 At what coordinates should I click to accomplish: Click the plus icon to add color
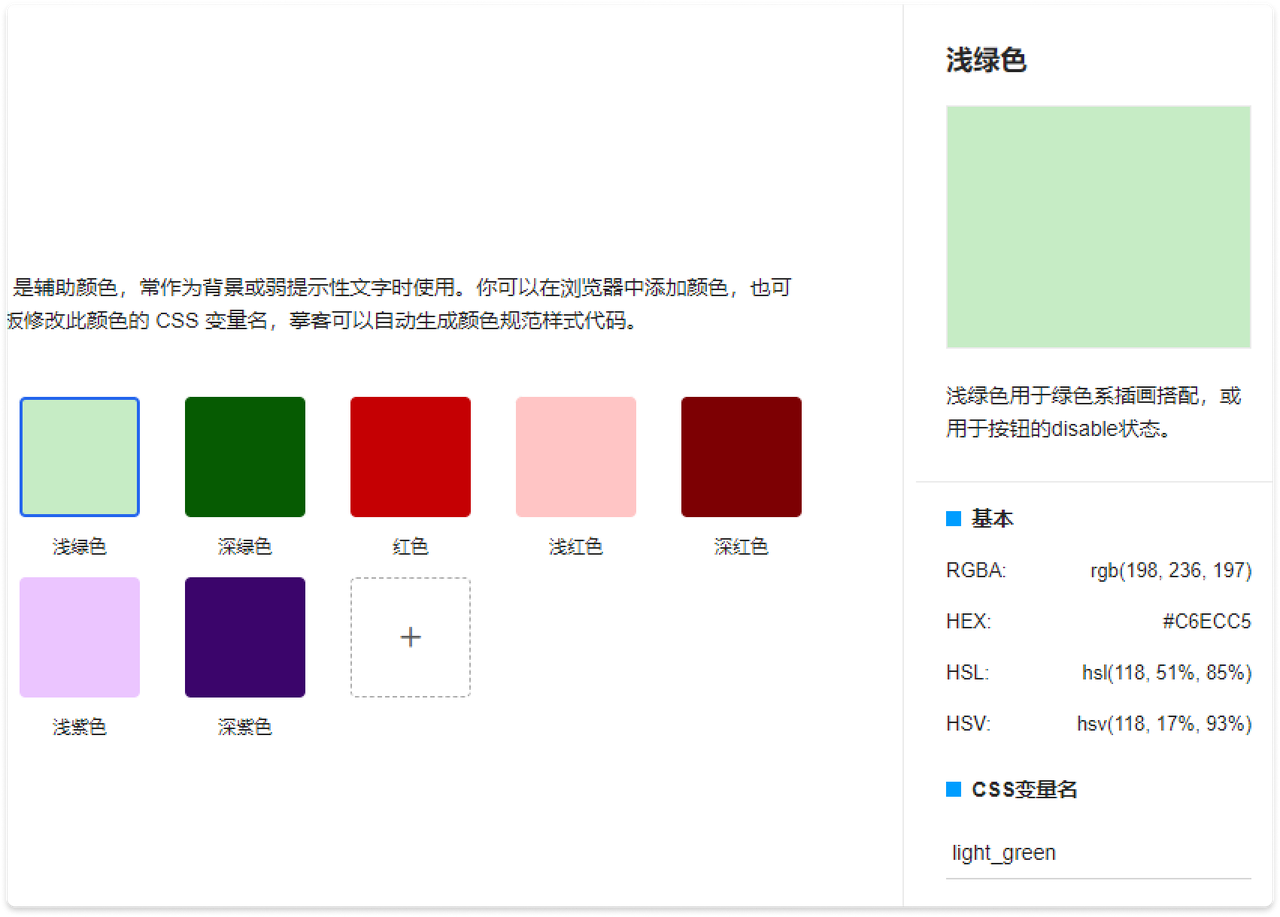pyautogui.click(x=410, y=637)
